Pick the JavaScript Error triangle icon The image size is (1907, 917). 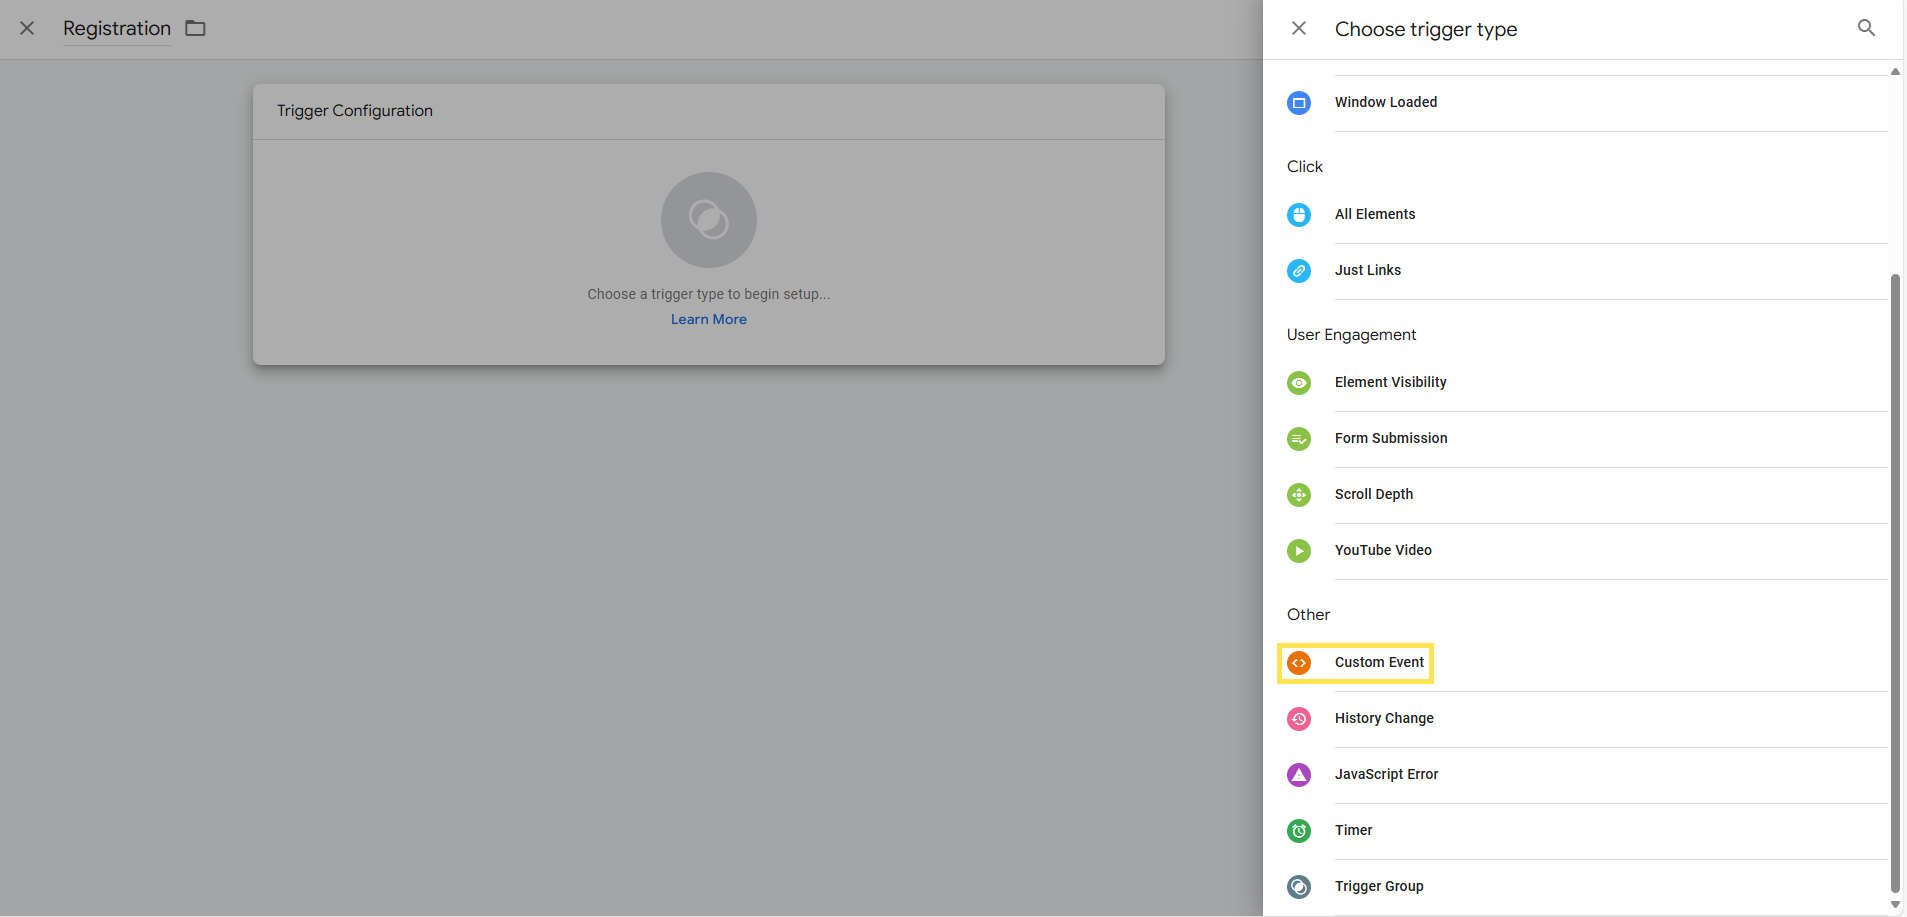tap(1298, 775)
